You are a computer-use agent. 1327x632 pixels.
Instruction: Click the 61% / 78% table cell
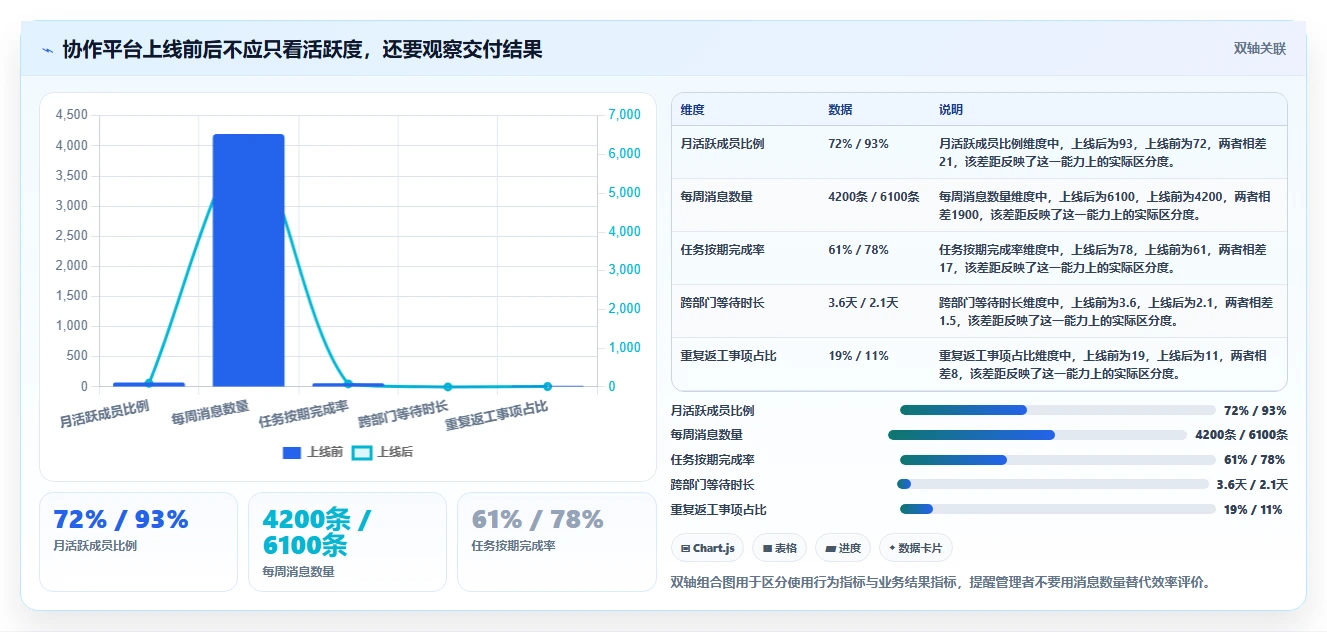pos(858,250)
